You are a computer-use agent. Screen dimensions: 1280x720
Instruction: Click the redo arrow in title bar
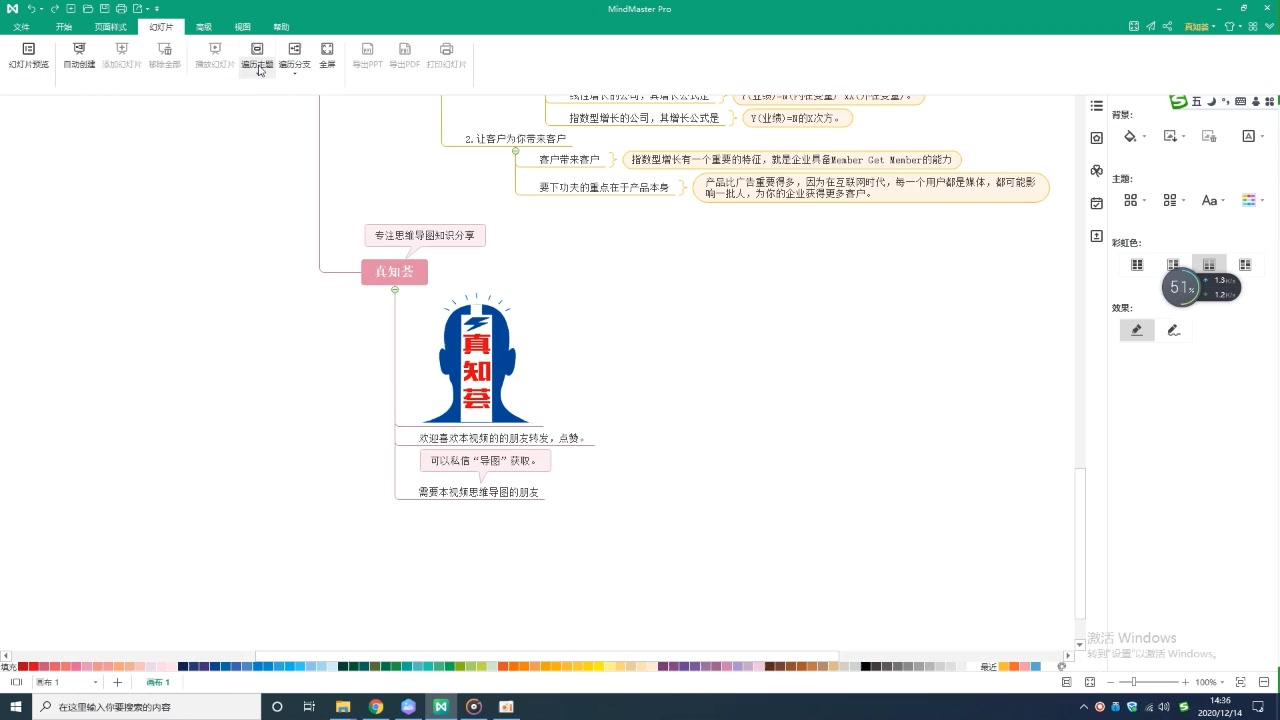(x=55, y=8)
